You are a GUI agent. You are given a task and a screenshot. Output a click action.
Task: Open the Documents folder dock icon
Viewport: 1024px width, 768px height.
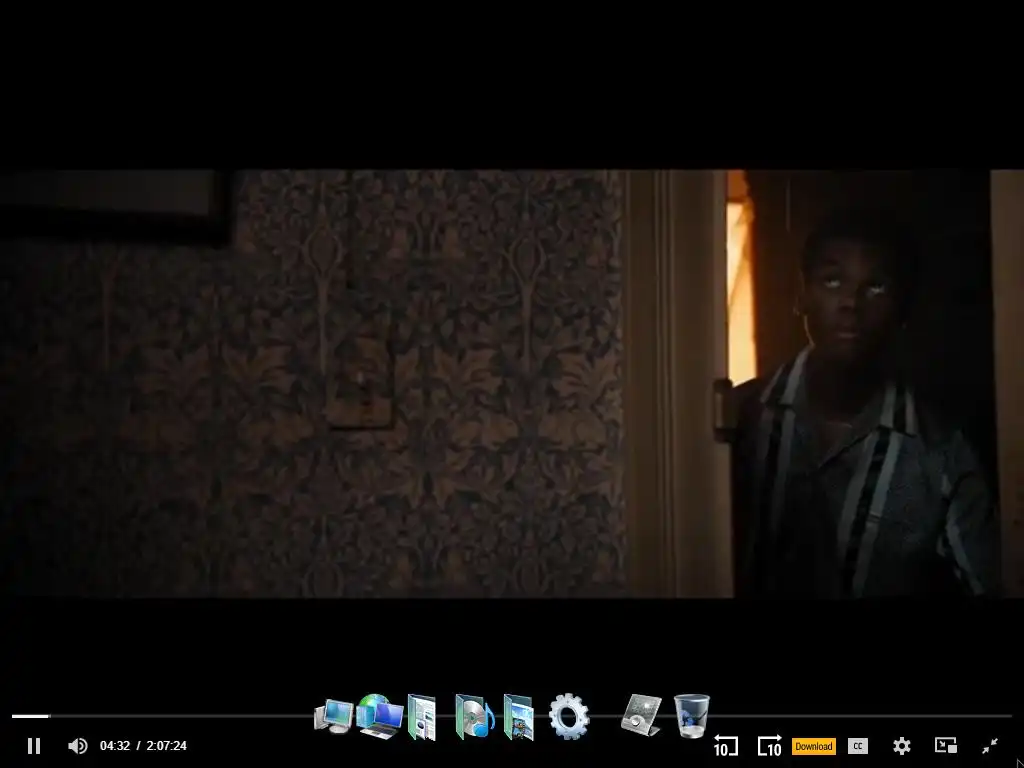422,717
